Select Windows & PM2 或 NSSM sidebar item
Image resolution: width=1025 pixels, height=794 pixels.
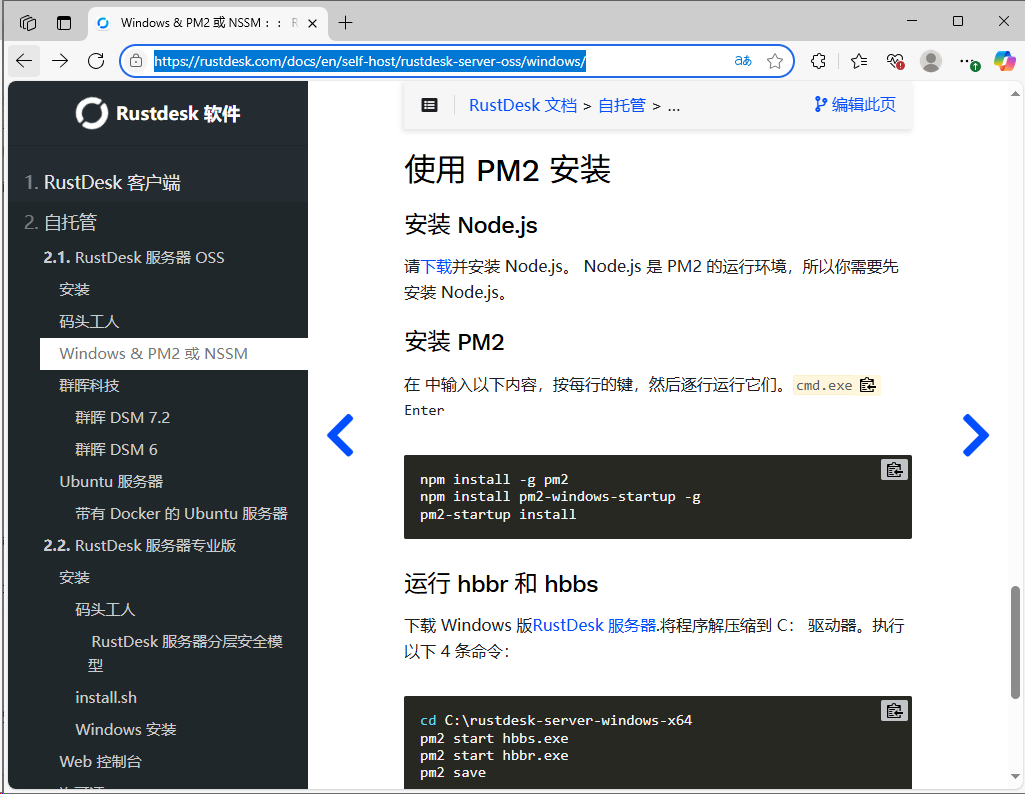pyautogui.click(x=174, y=354)
